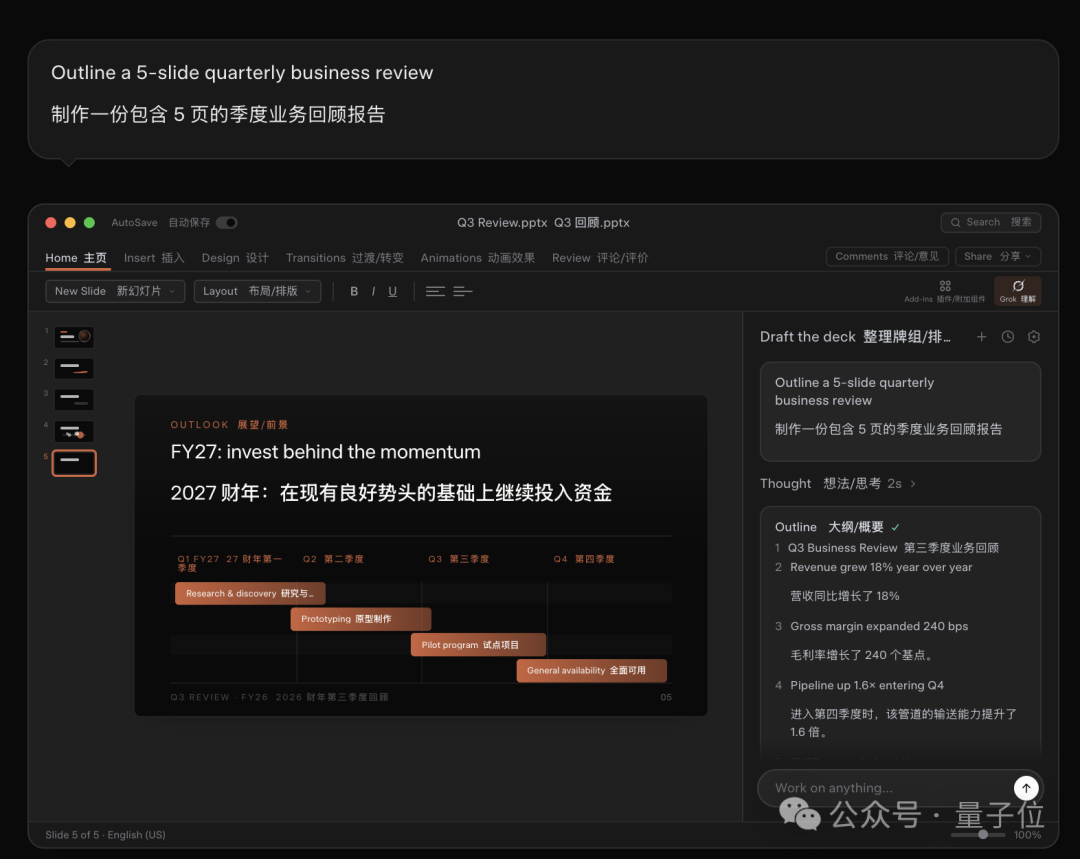The image size is (1080, 859).
Task: Open the Grok assistant panel
Action: [x=1017, y=291]
